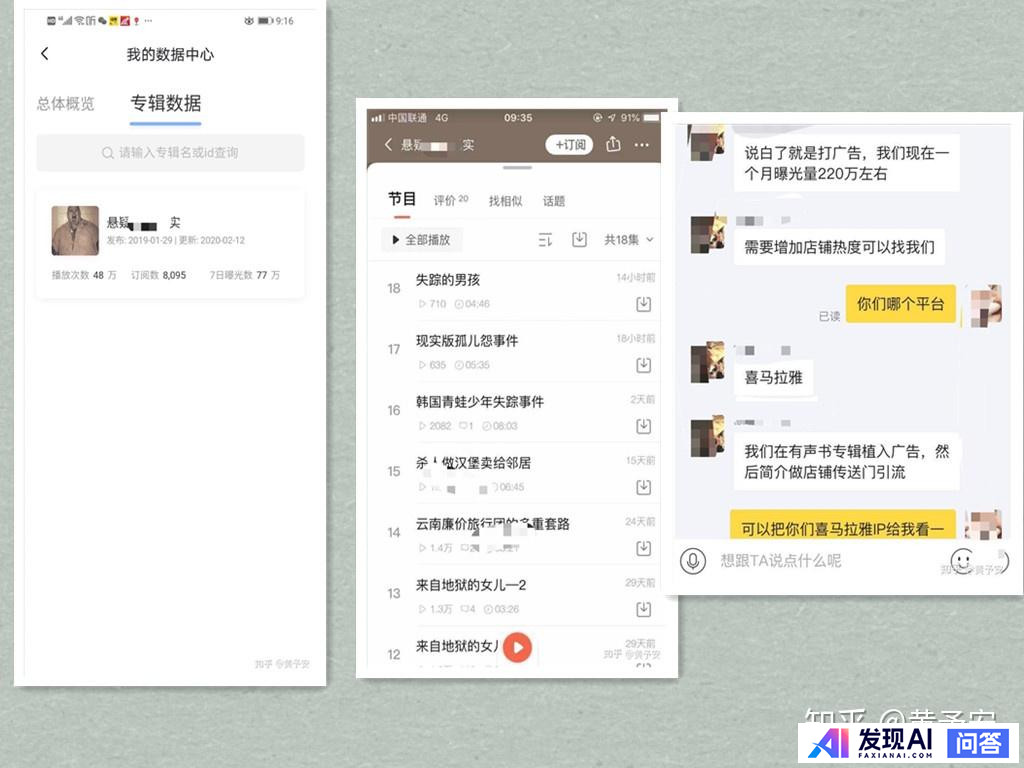The image size is (1024, 768).
Task: Open the three-dot more options menu
Action: [x=642, y=145]
